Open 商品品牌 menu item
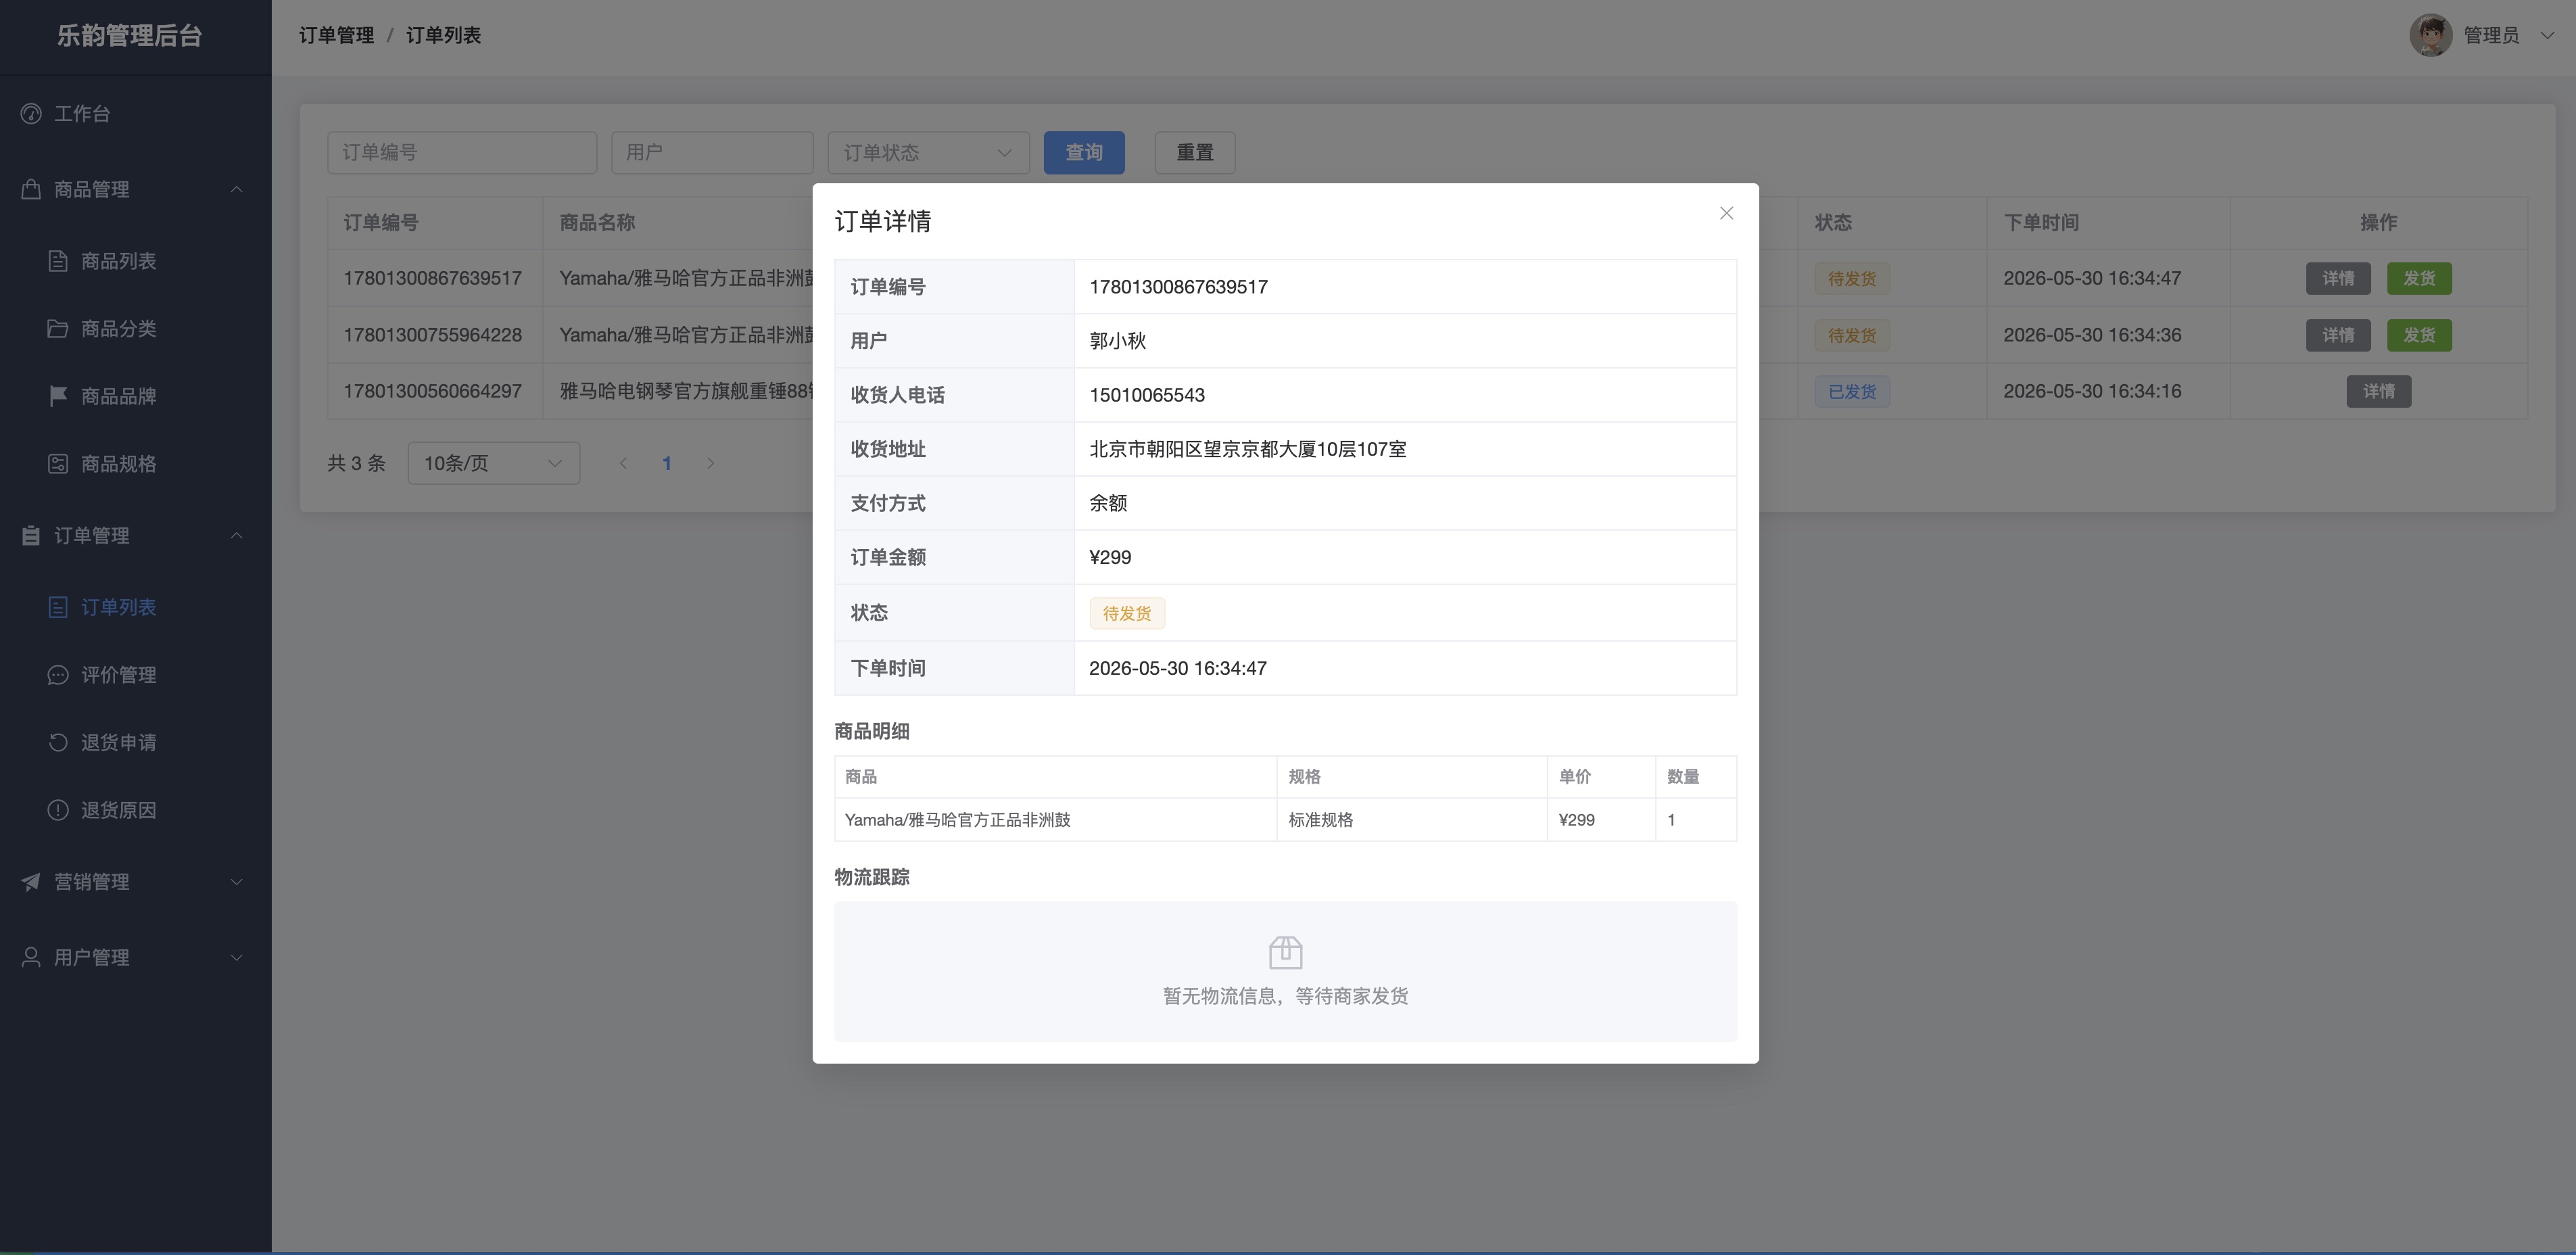 coord(135,396)
